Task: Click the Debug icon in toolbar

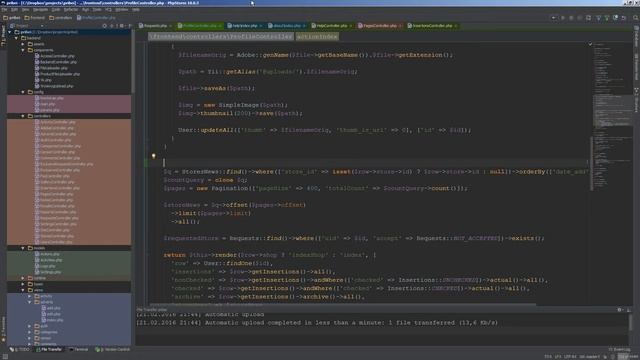Action: click(571, 18)
